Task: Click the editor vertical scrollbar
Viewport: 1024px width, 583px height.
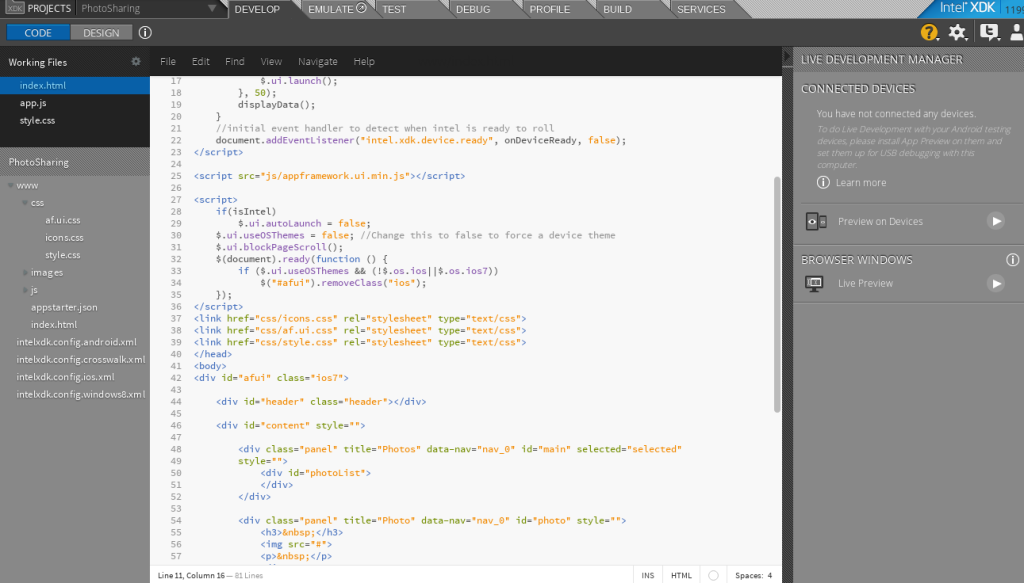Action: click(x=778, y=295)
